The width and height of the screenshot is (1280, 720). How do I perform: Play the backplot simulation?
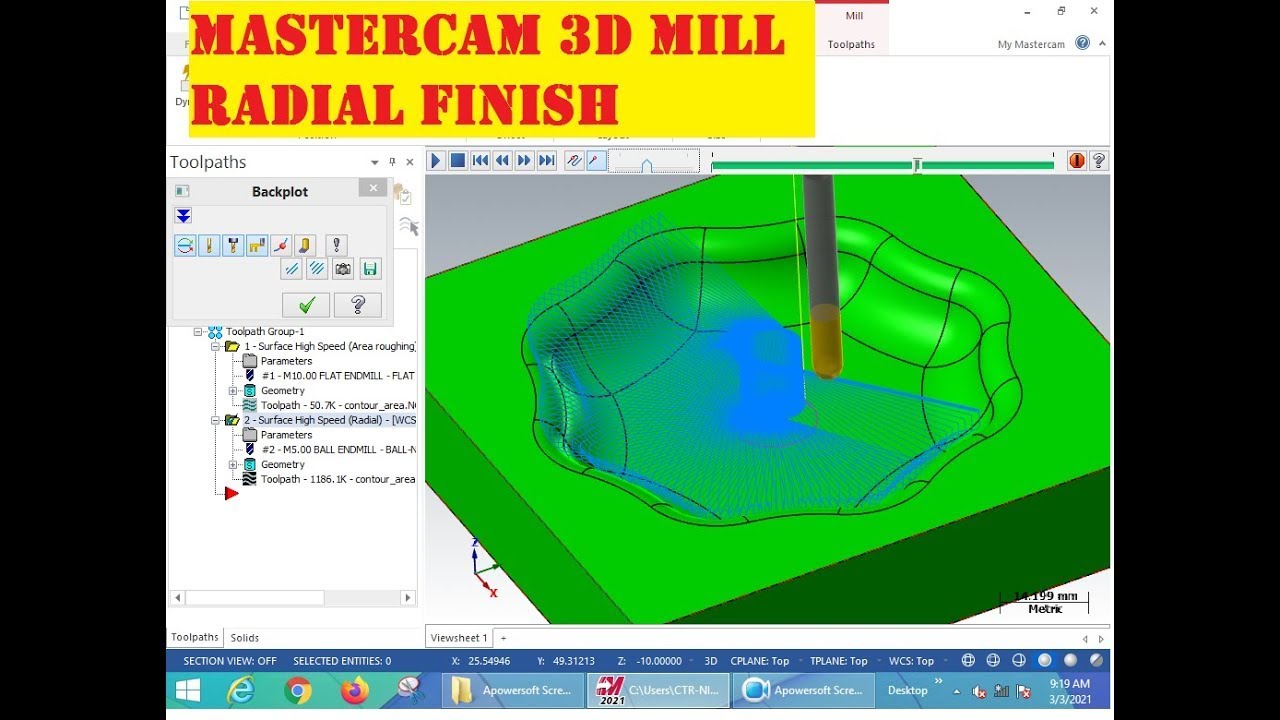436,160
